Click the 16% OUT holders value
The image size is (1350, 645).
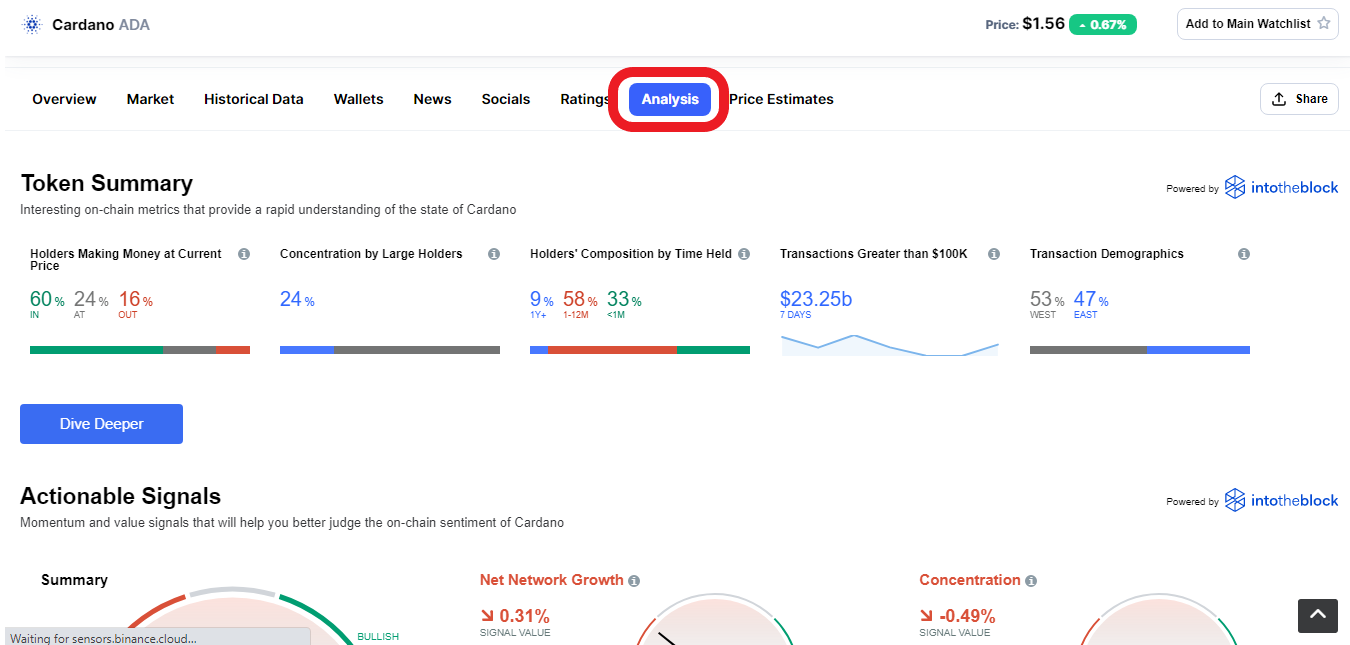(x=135, y=299)
